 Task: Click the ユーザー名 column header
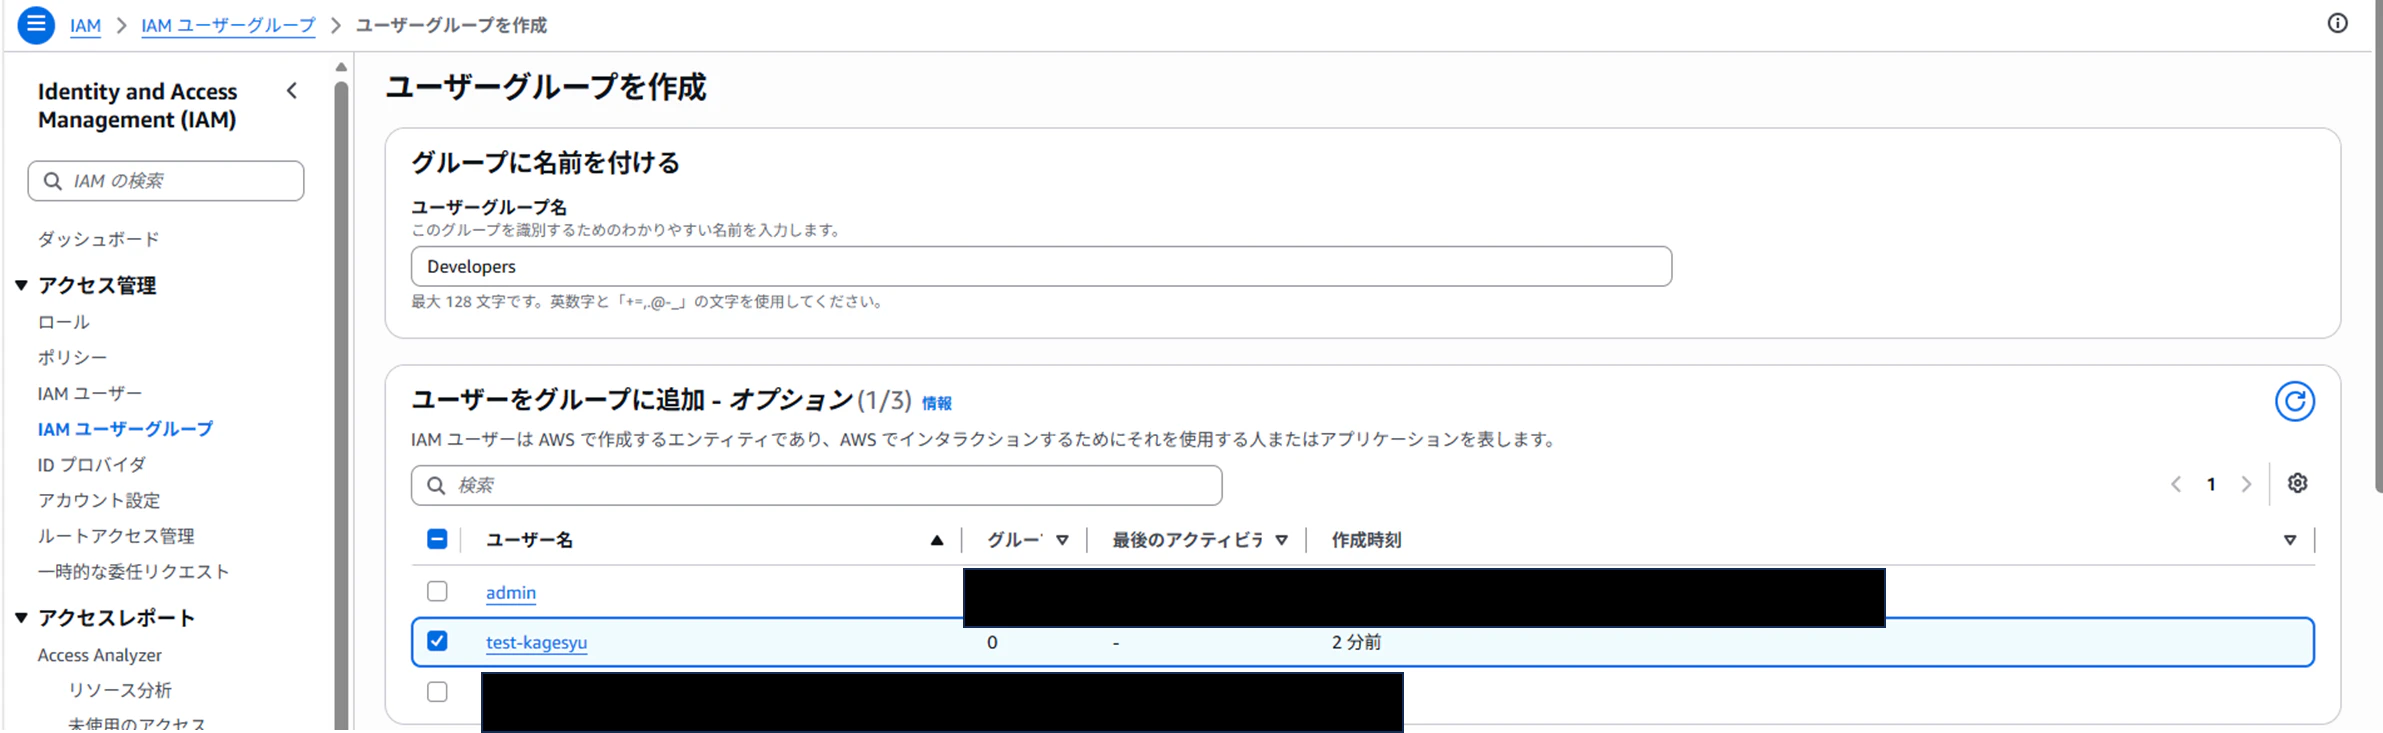tap(529, 540)
